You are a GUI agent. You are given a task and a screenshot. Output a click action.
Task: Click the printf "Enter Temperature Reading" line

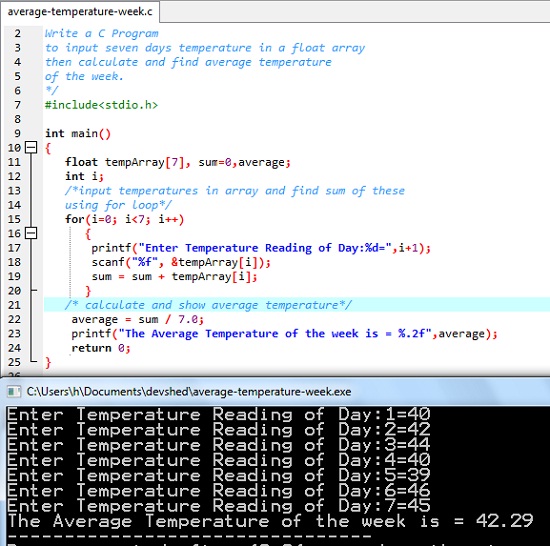[261, 248]
